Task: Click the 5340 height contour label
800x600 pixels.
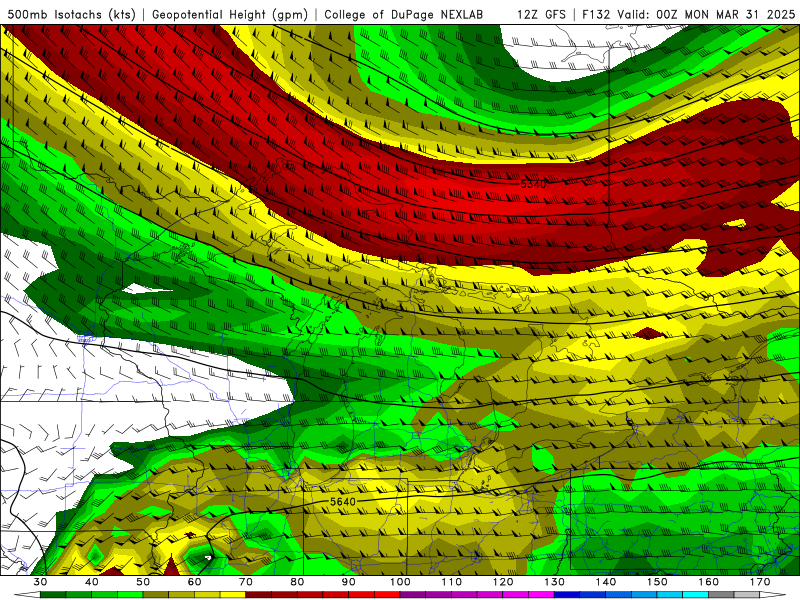Action: coord(533,184)
